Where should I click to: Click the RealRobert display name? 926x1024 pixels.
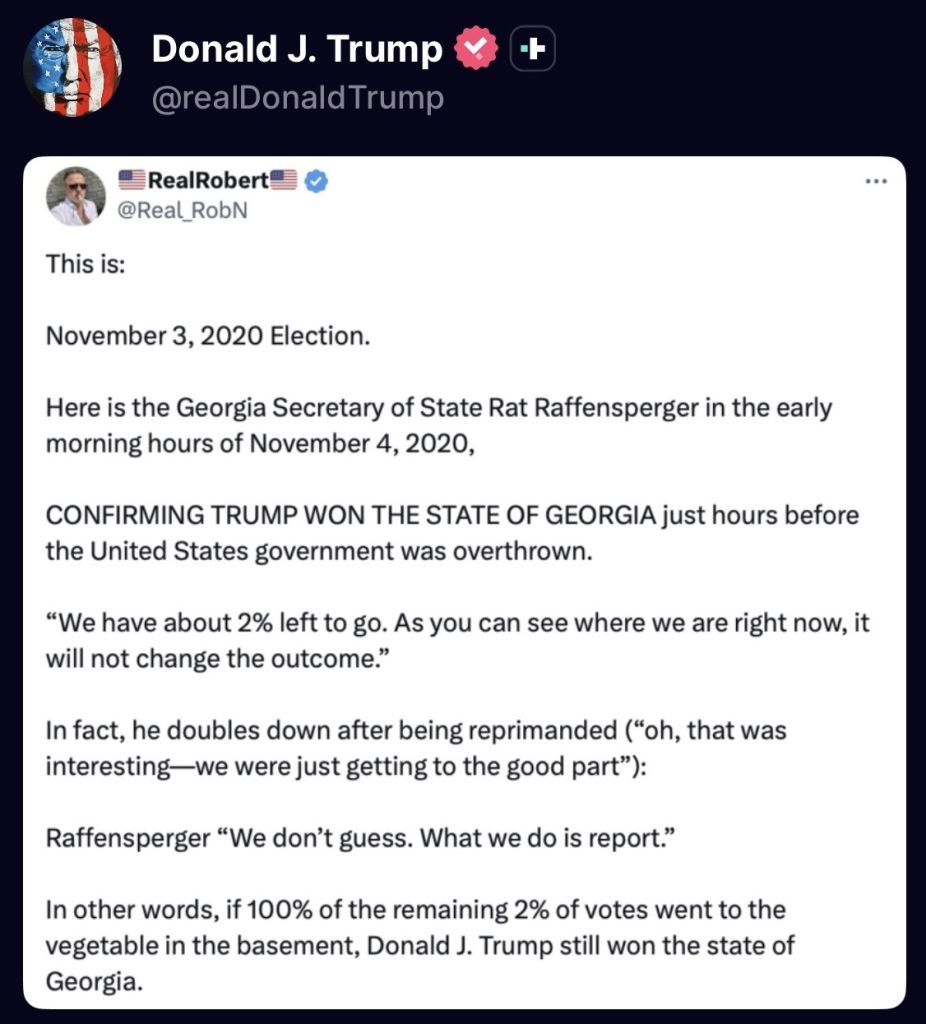(x=208, y=180)
